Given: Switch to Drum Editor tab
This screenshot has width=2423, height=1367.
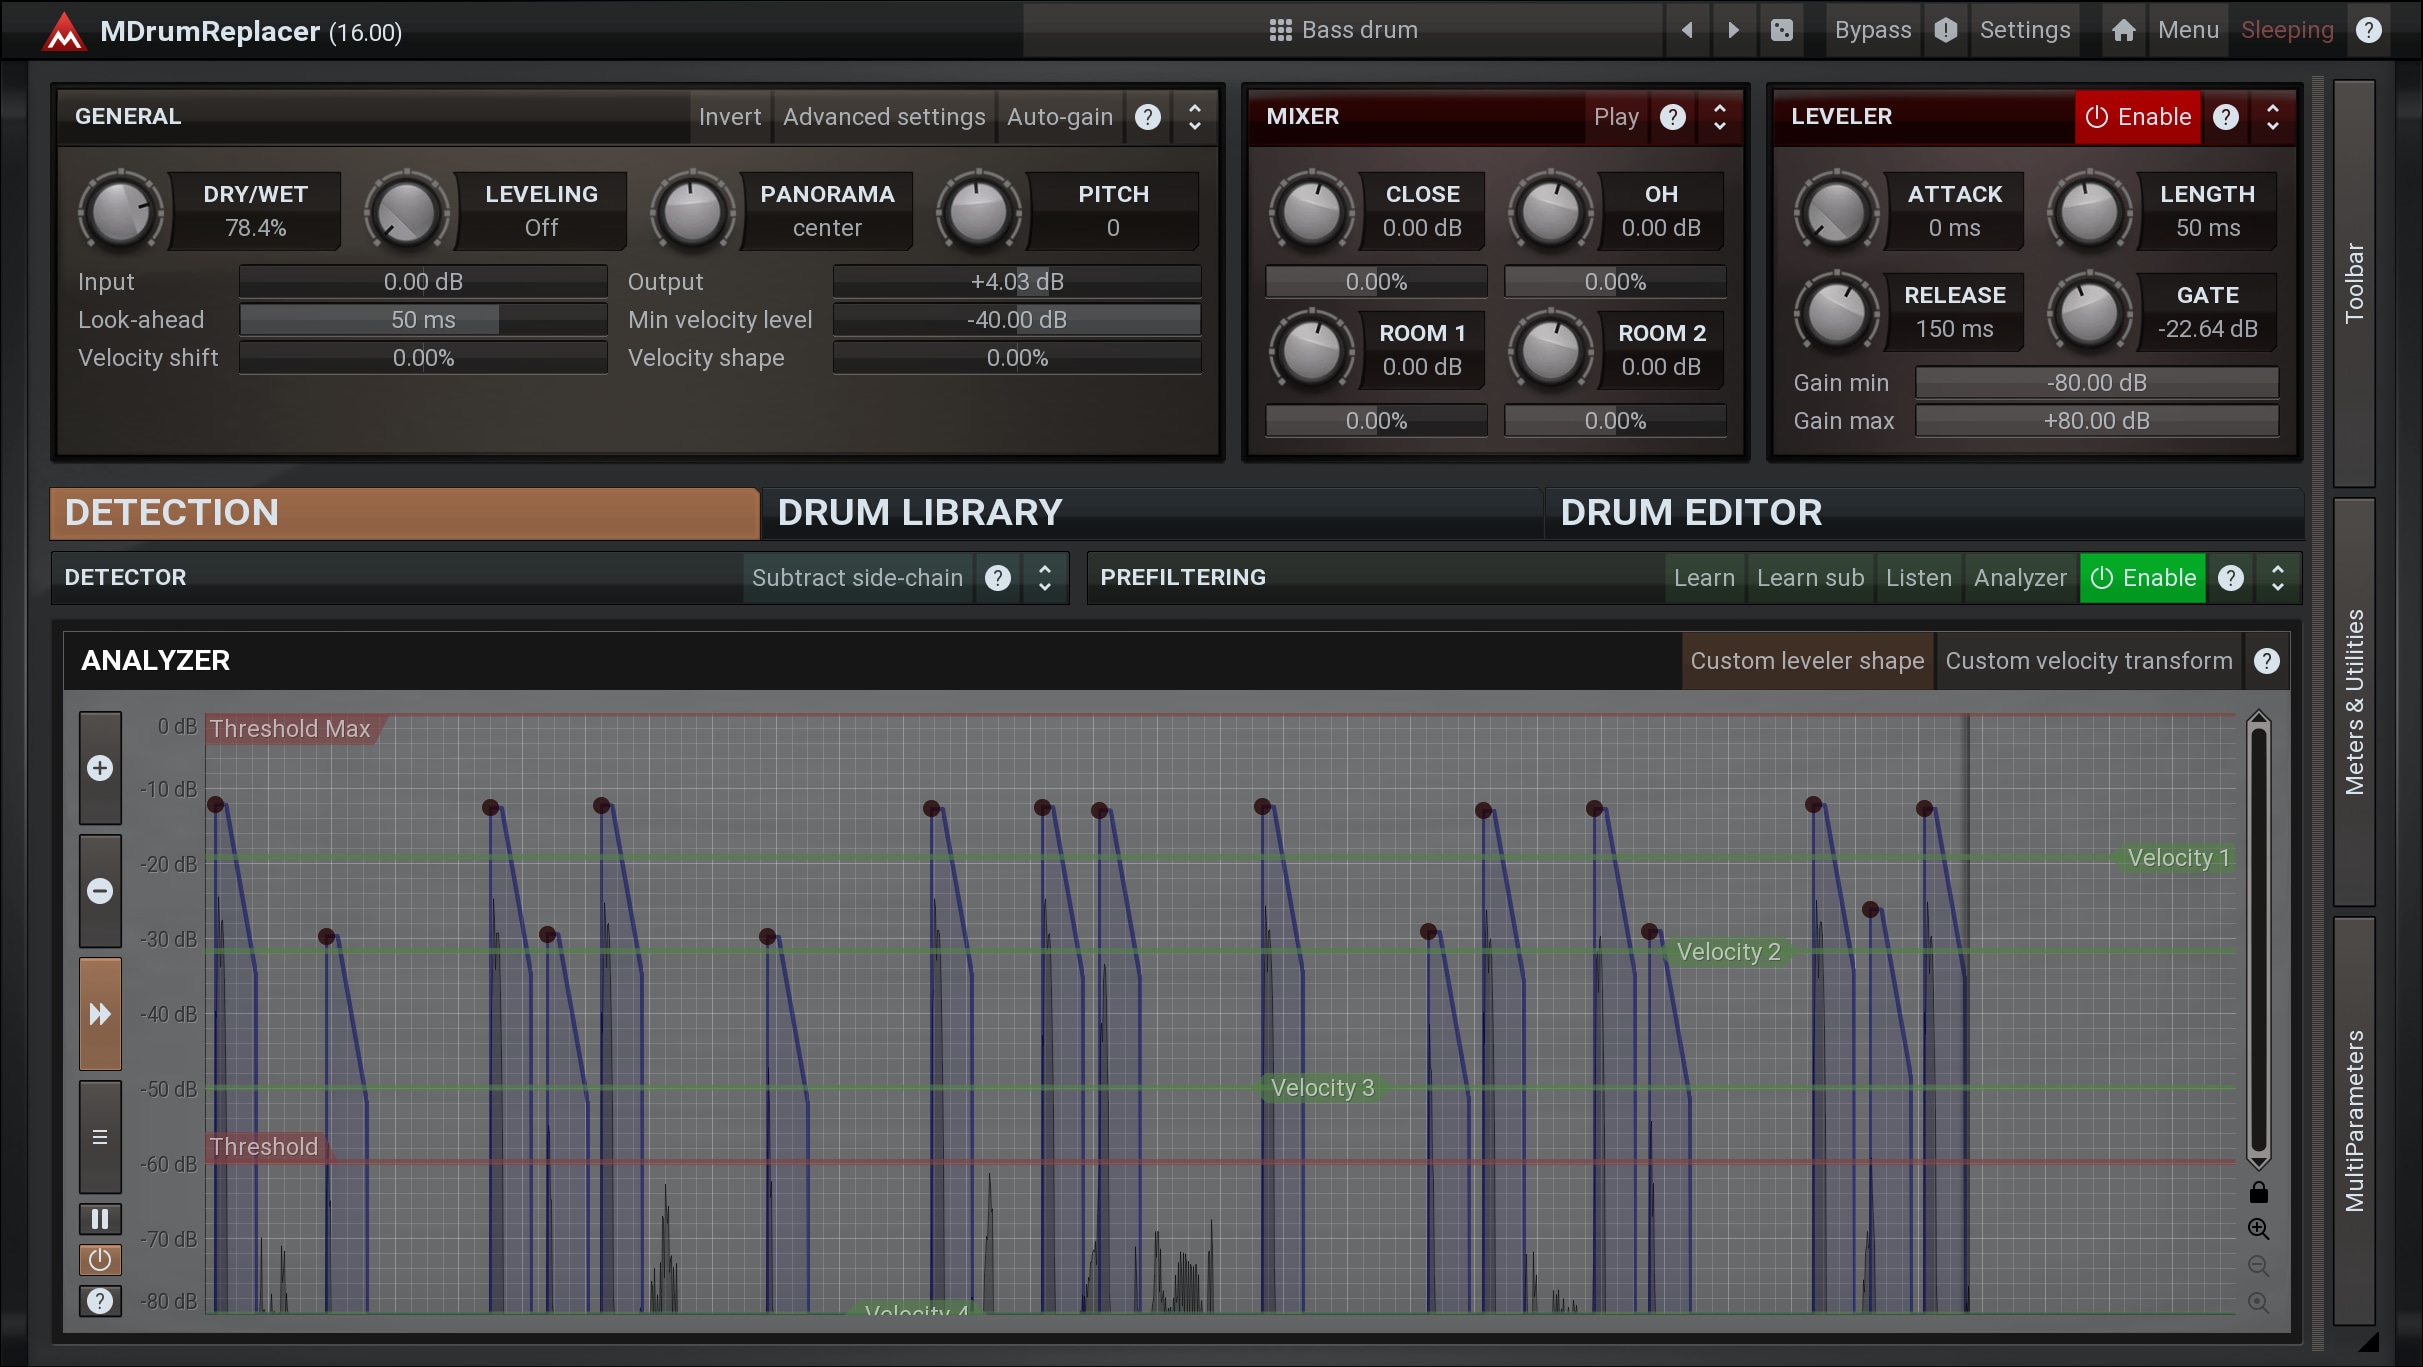Looking at the screenshot, I should (1924, 513).
